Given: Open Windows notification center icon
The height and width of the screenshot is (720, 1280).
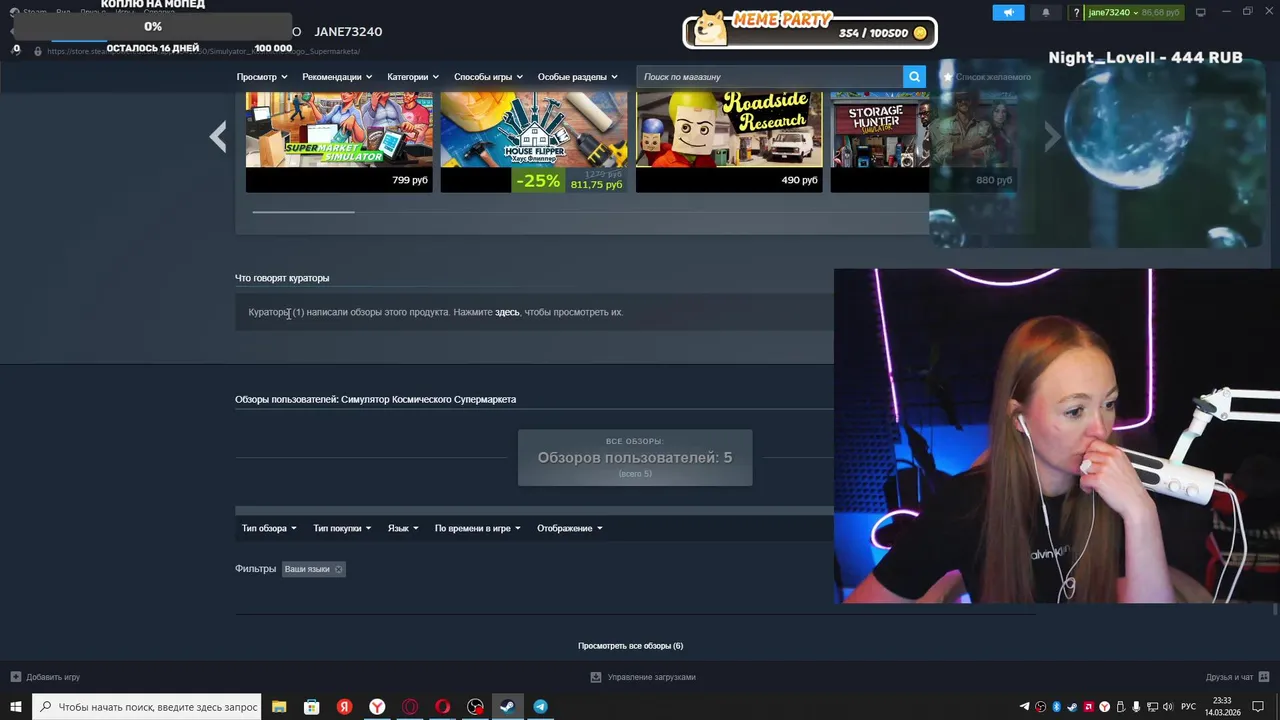Looking at the screenshot, I should (x=1258, y=707).
